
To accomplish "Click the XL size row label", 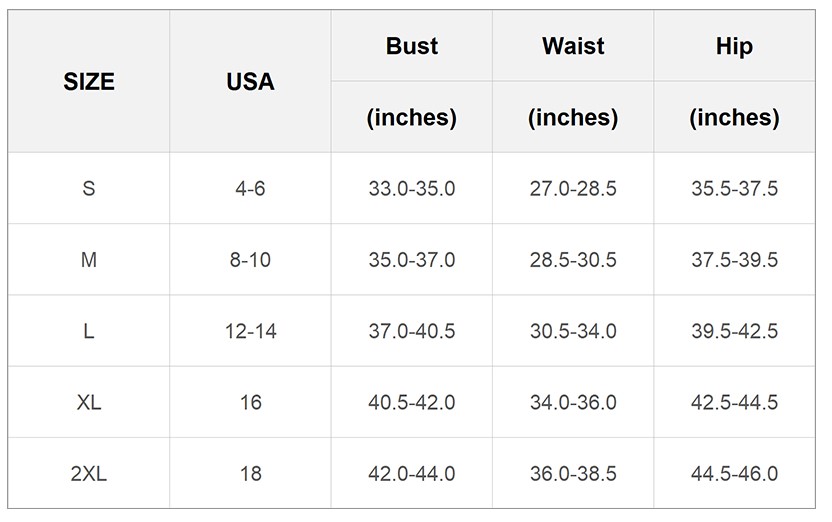I will coord(89,403).
